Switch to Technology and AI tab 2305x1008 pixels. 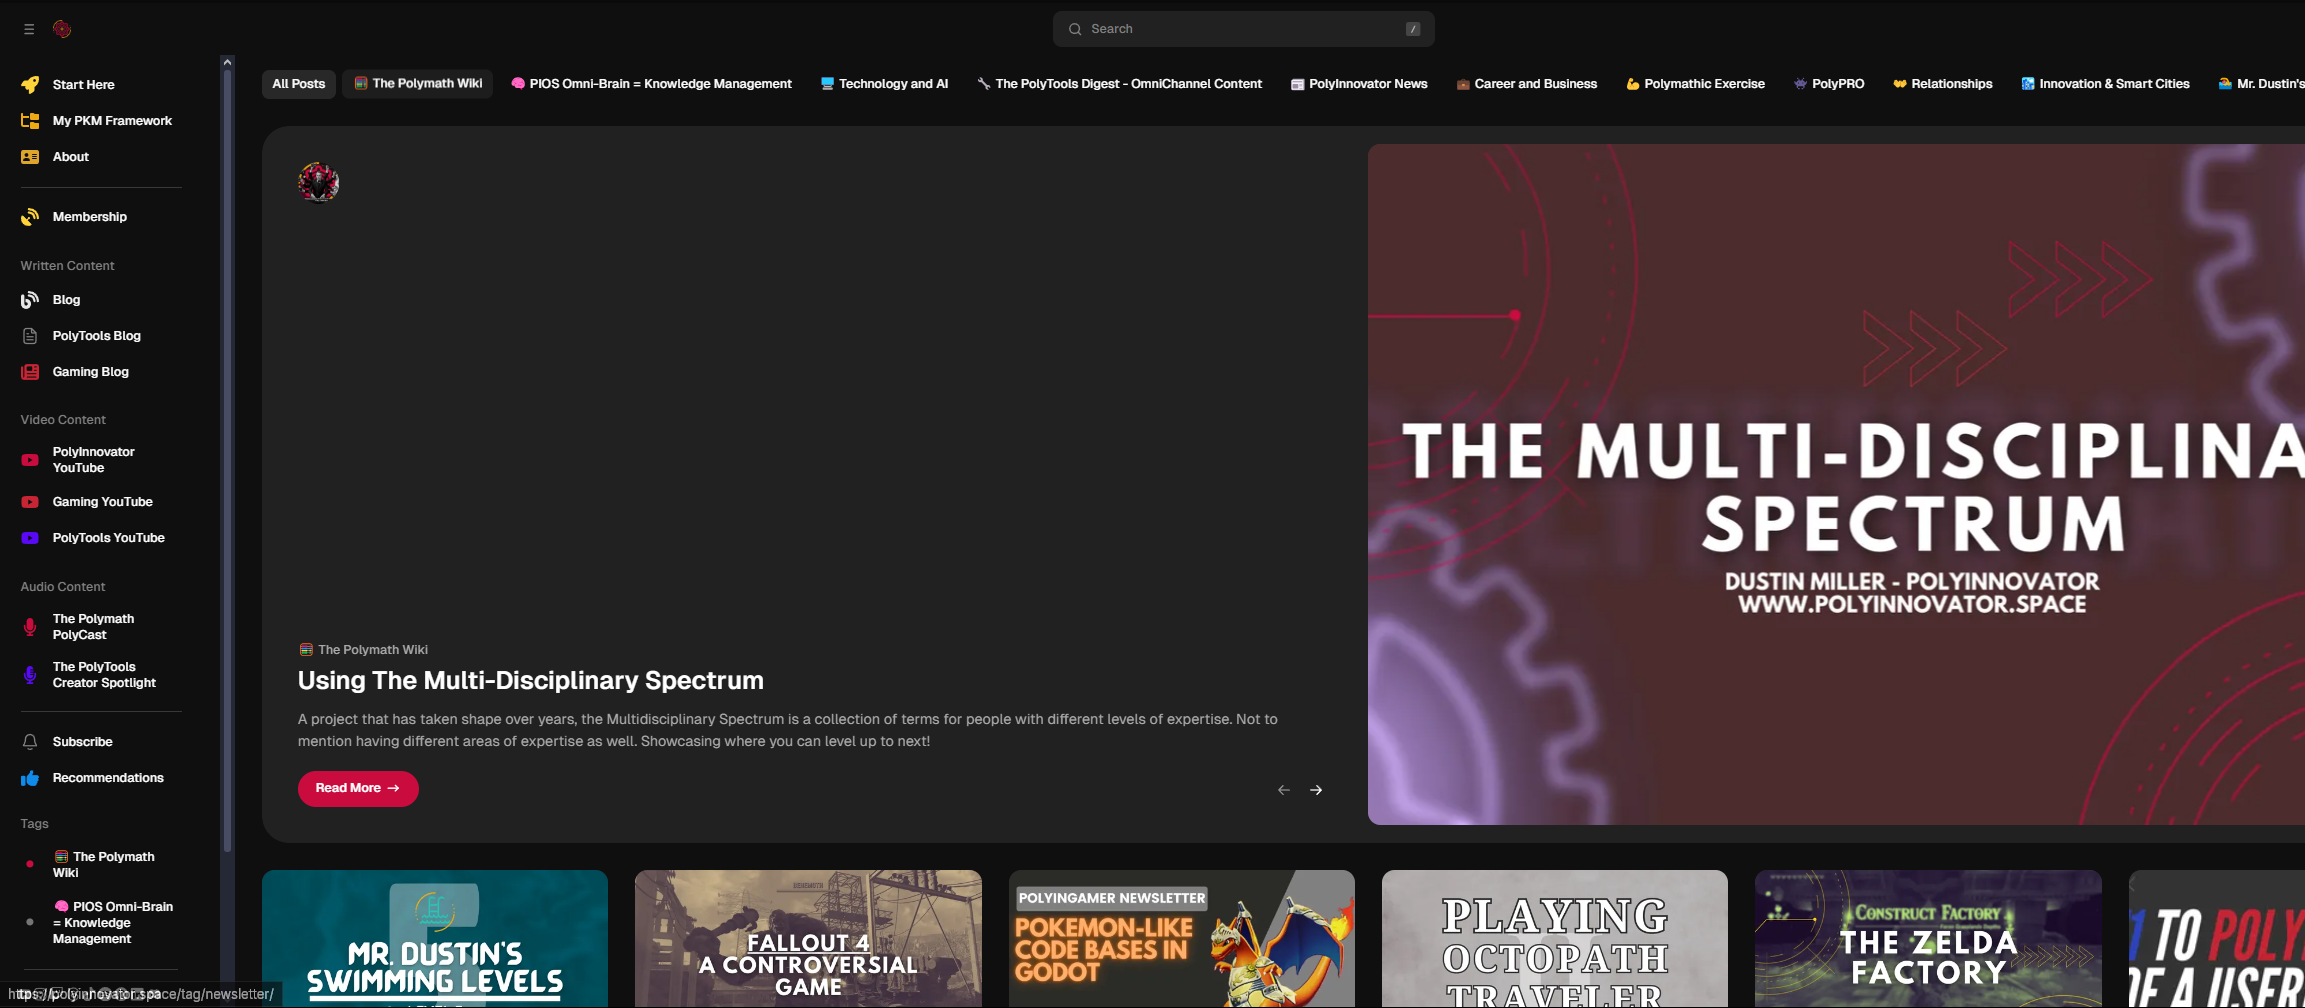pyautogui.click(x=884, y=84)
